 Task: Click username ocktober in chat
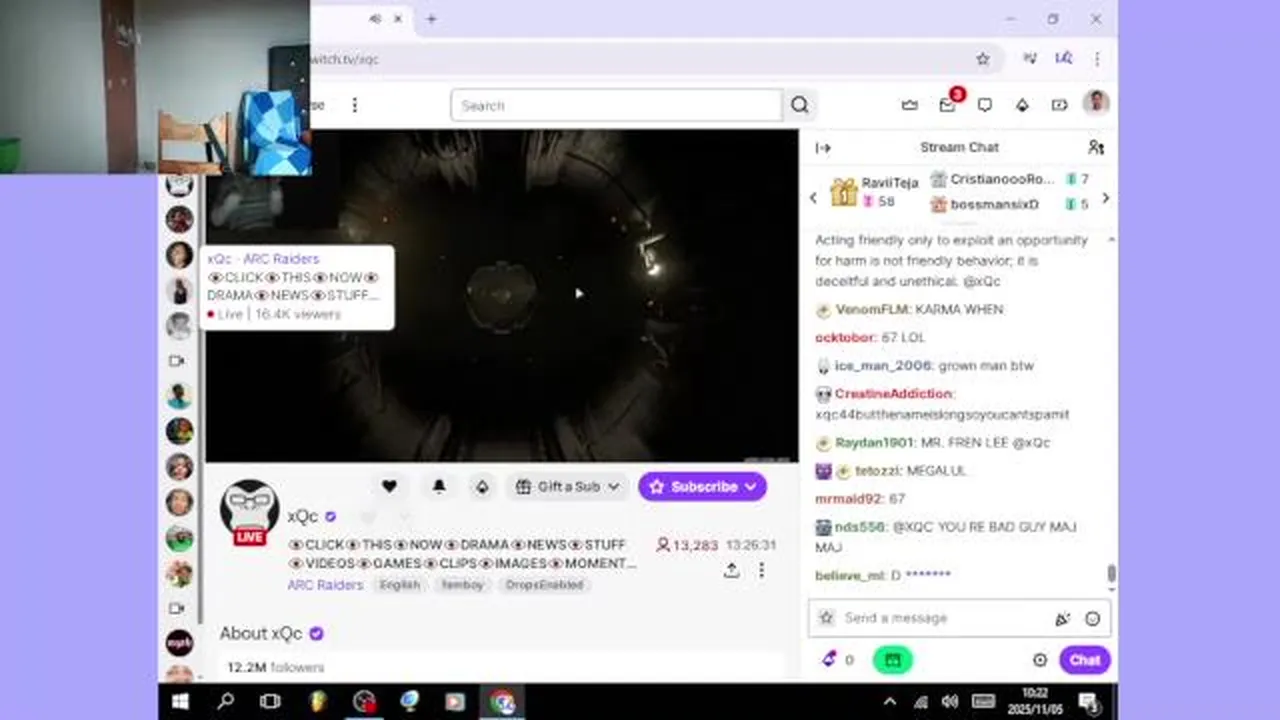click(x=844, y=338)
